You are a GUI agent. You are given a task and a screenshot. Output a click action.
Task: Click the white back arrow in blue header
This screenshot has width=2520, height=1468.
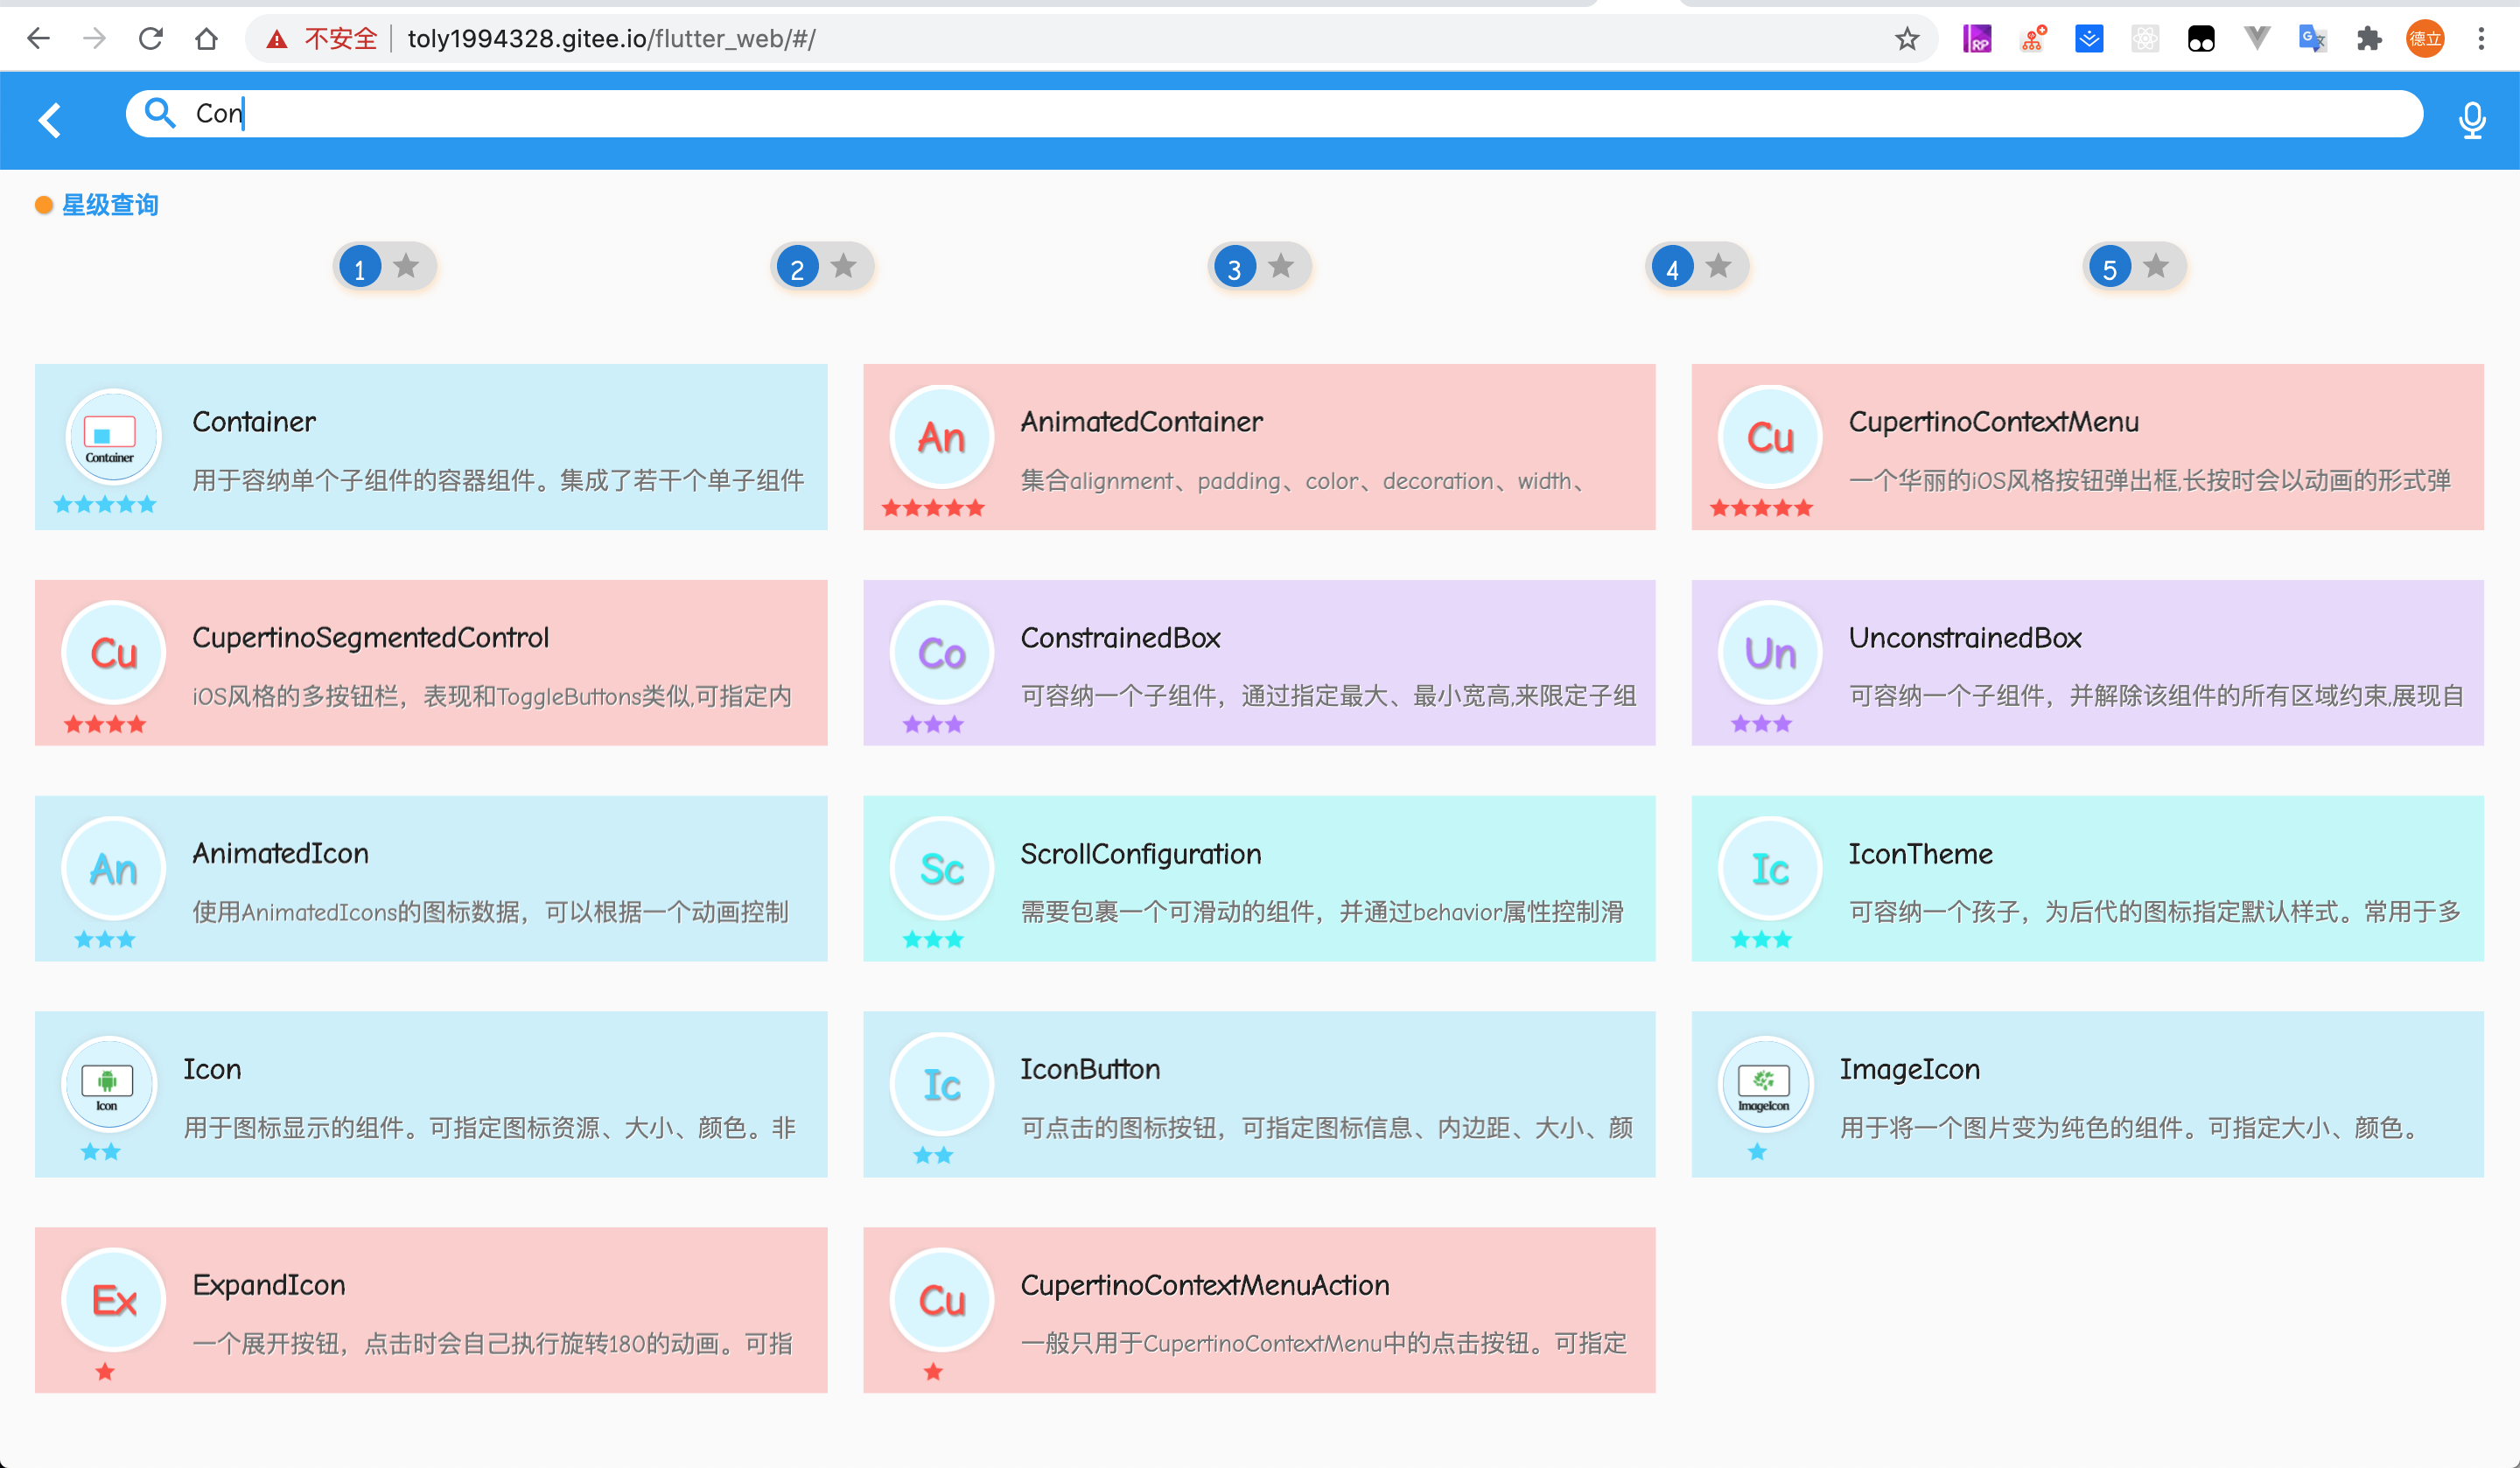pos(50,120)
